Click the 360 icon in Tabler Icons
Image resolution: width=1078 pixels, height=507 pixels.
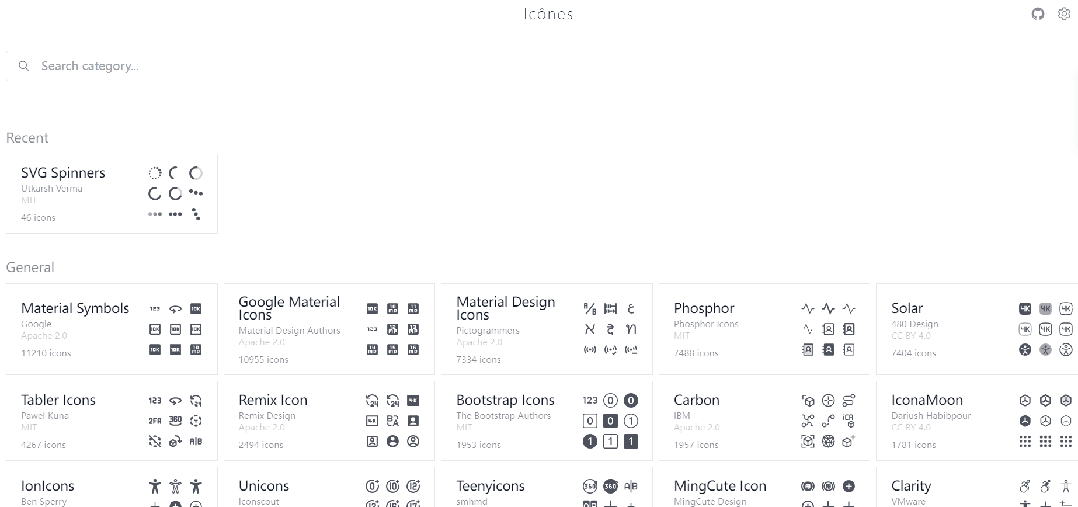[175, 420]
